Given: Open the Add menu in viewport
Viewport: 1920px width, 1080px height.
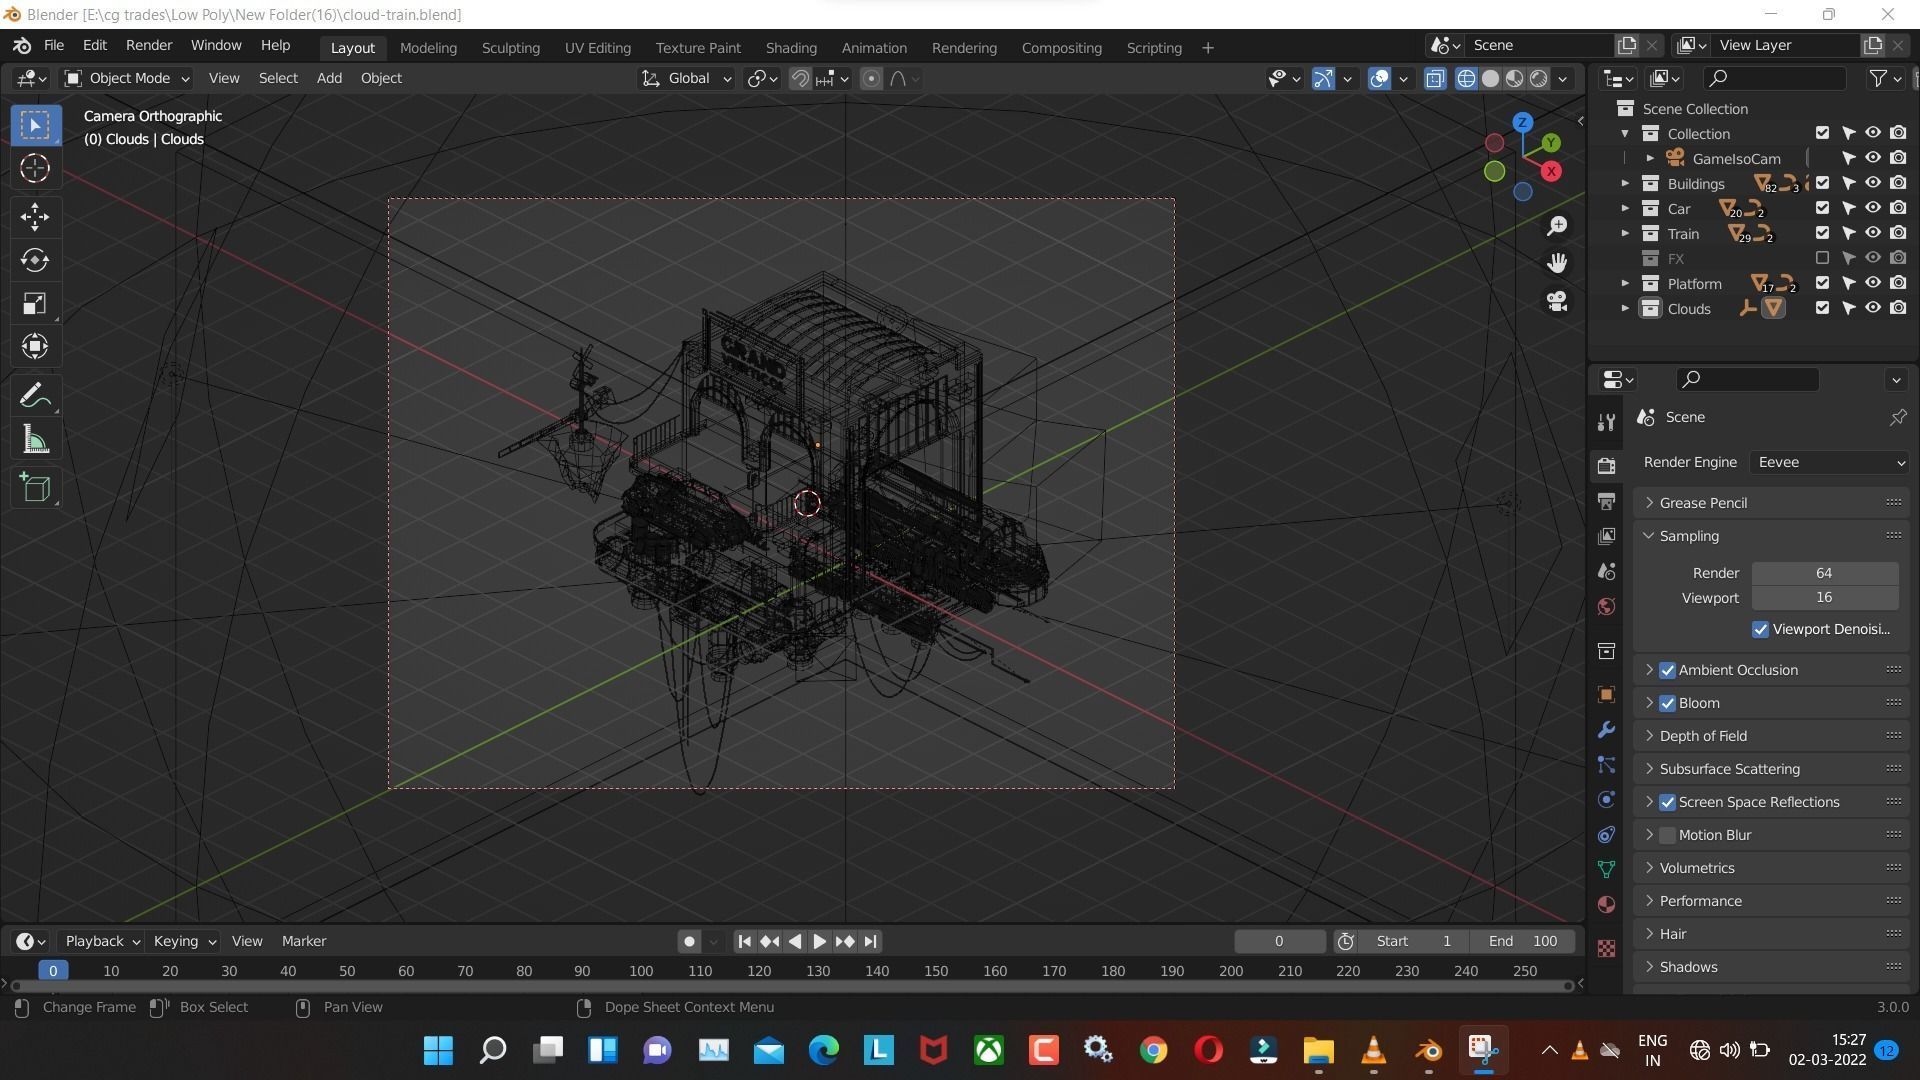Looking at the screenshot, I should coord(329,78).
